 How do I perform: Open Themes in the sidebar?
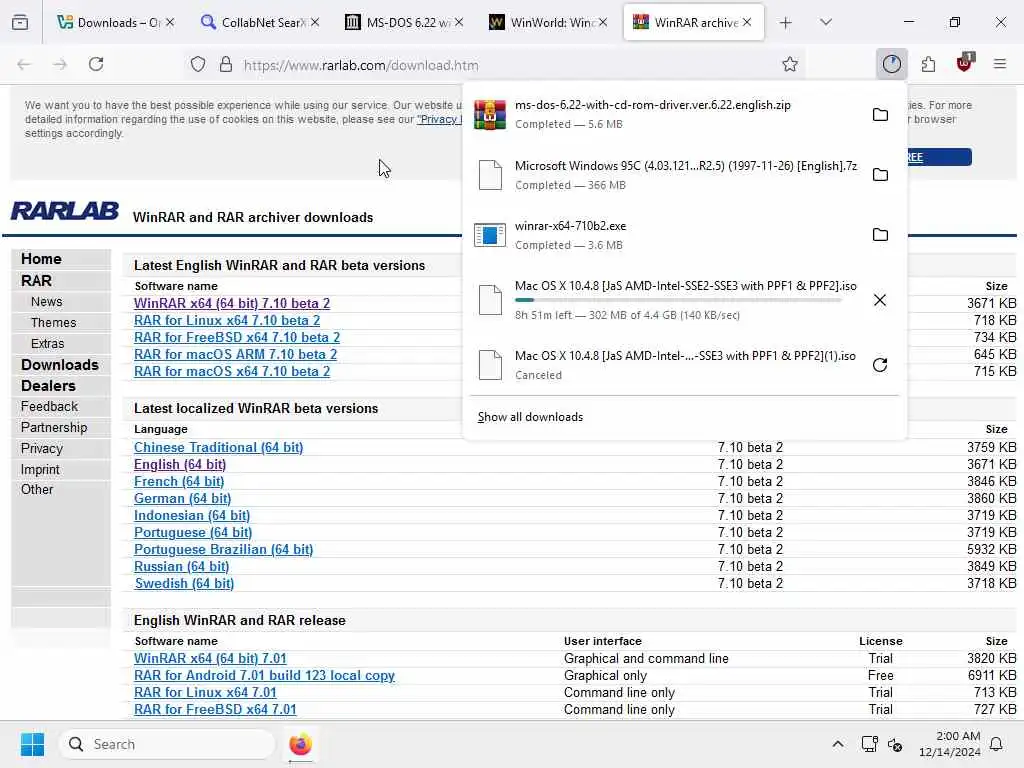(54, 323)
